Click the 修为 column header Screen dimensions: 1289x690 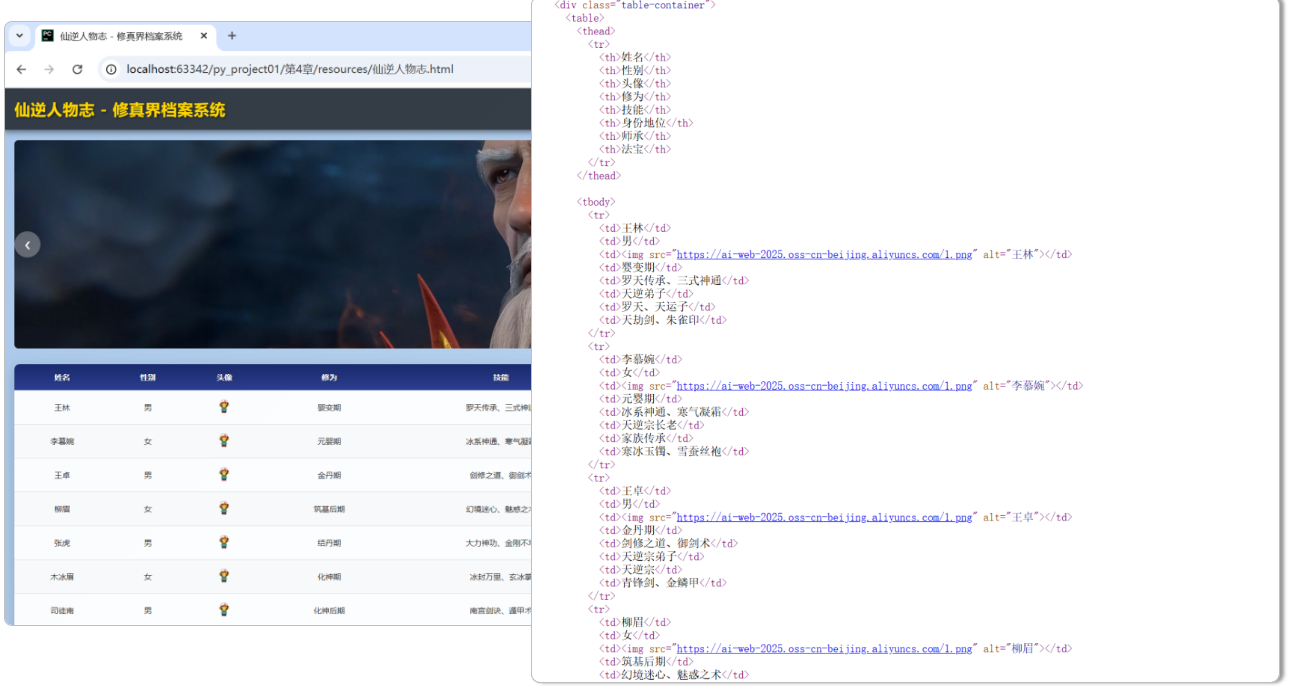(x=329, y=378)
